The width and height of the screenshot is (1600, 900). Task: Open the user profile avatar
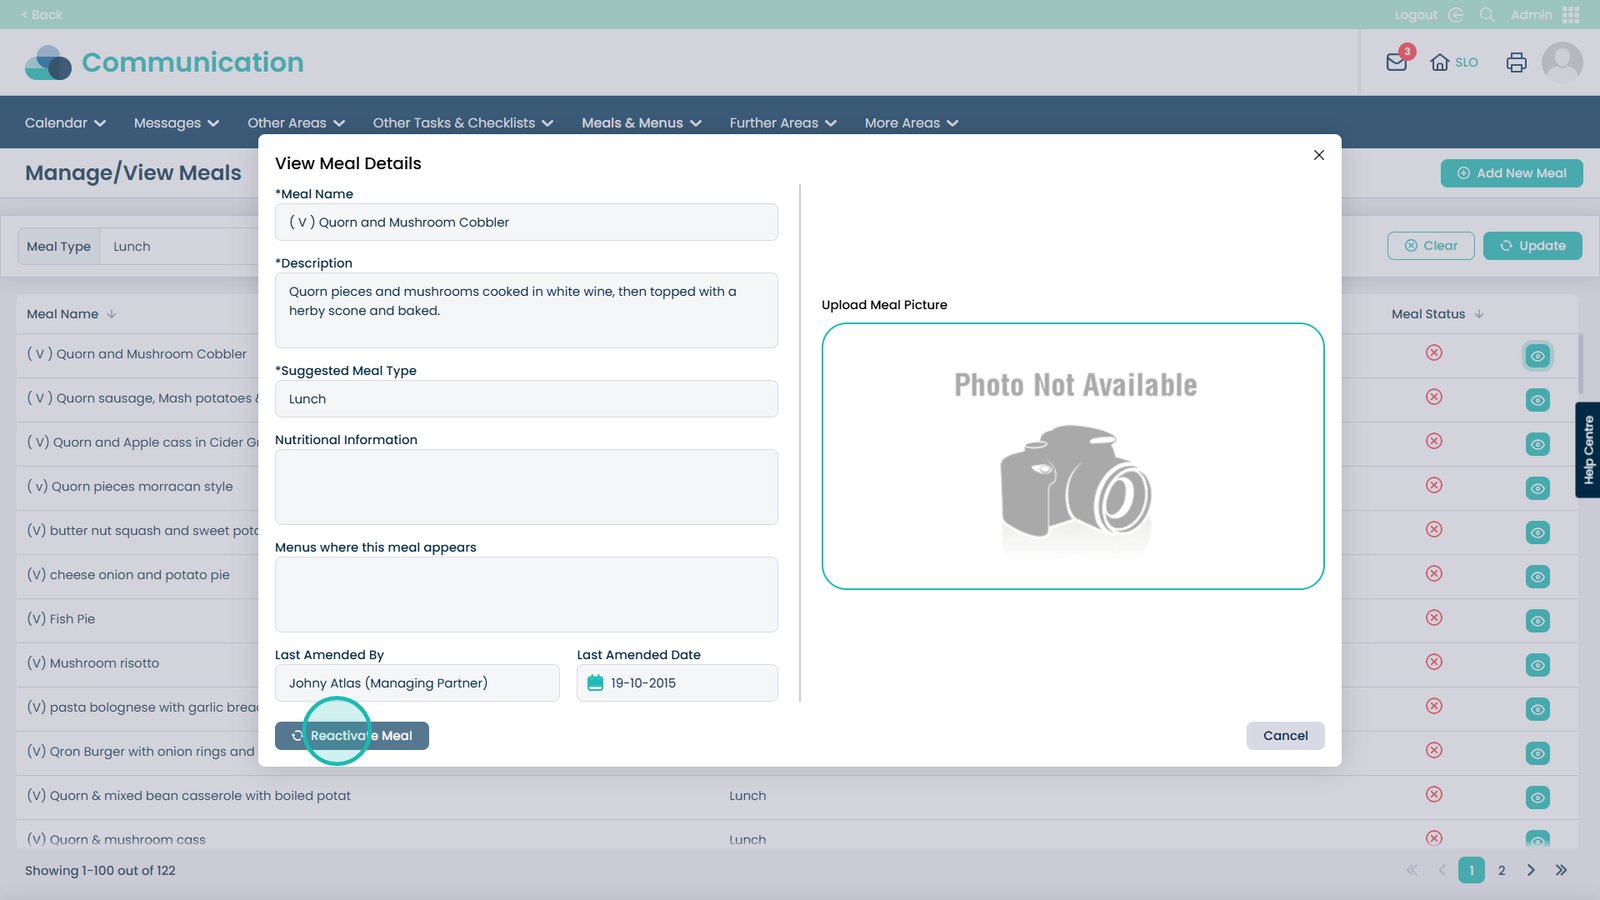tap(1561, 62)
